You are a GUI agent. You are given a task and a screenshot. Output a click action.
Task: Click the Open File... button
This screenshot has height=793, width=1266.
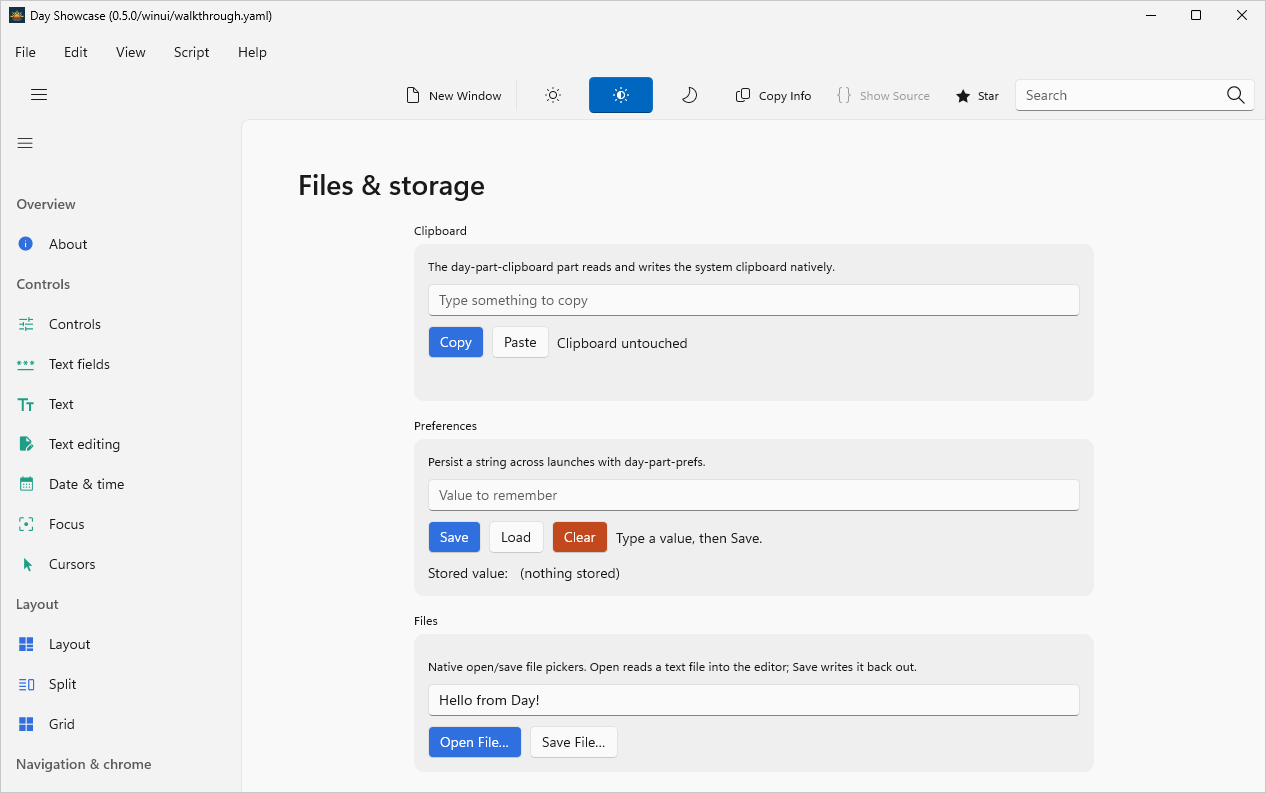pos(475,742)
